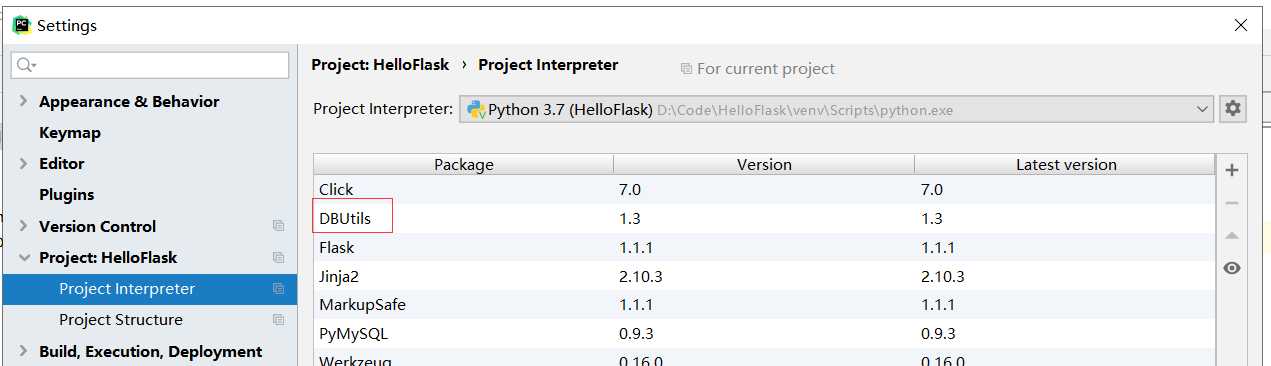Screen dimensions: 1271x366
Task: Click Jinja2 version 2.10.3 cell
Action: [641, 276]
